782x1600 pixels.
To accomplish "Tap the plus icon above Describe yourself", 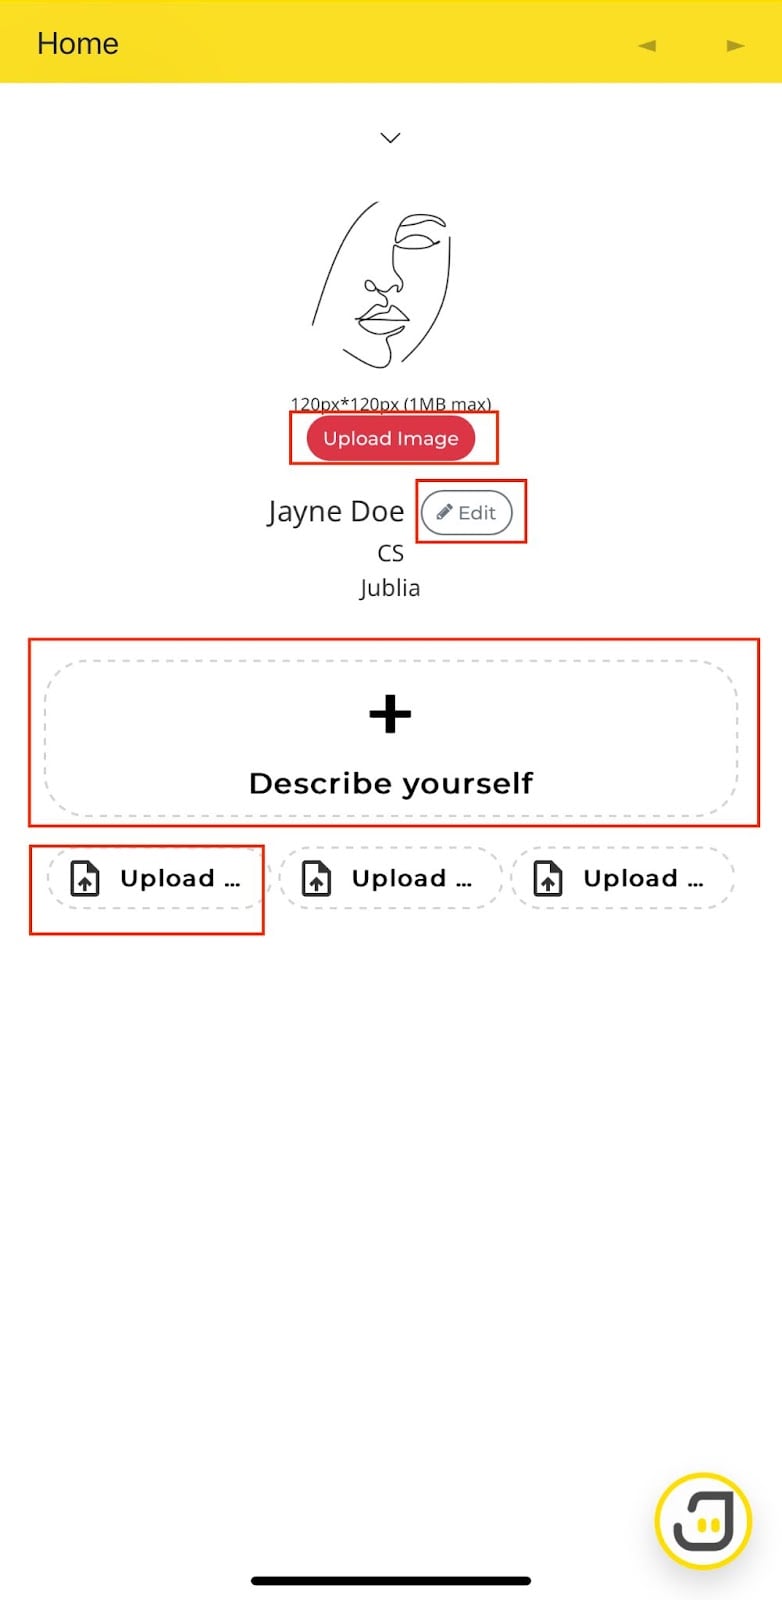I will click(390, 714).
